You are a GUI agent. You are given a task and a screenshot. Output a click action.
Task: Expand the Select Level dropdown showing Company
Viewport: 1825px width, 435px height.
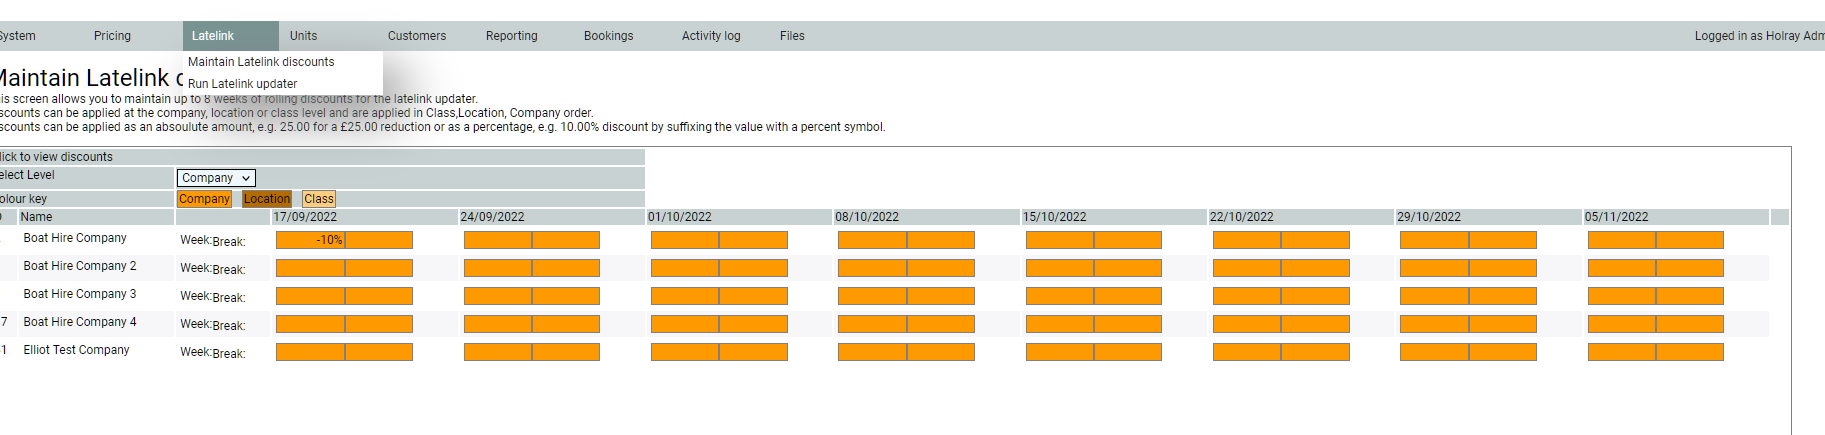point(216,178)
